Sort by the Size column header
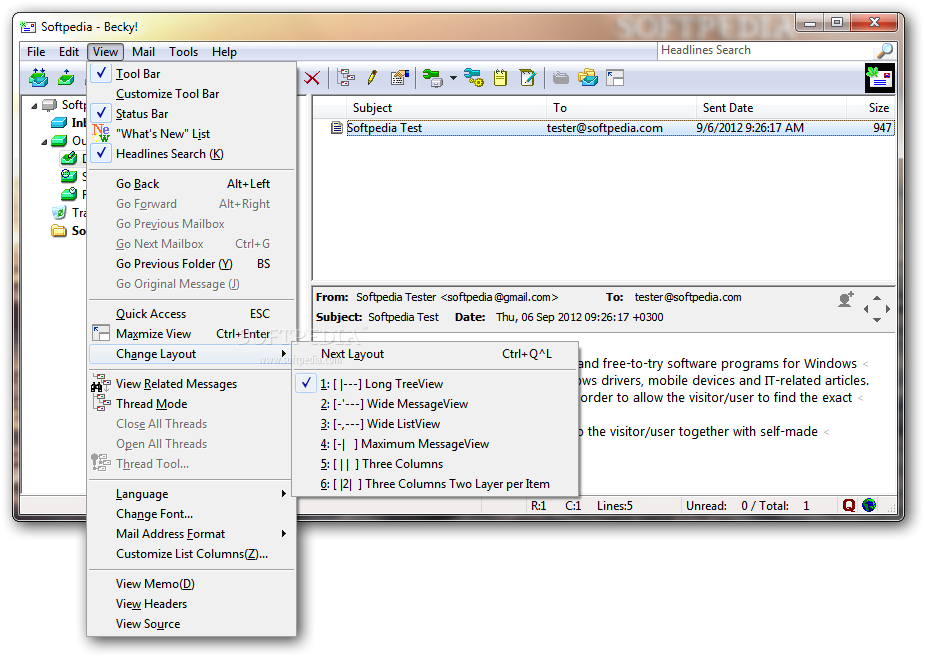The width and height of the screenshot is (925, 657). coord(871,108)
